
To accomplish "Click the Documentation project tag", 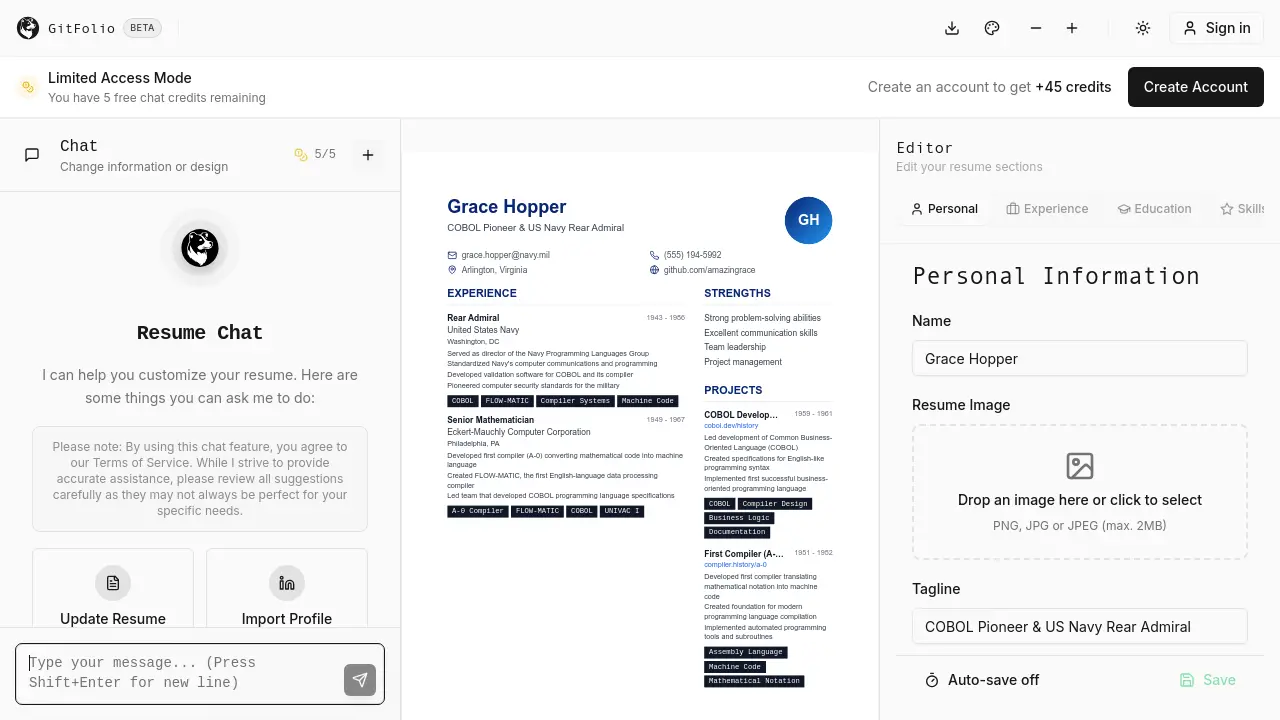I will 737,532.
